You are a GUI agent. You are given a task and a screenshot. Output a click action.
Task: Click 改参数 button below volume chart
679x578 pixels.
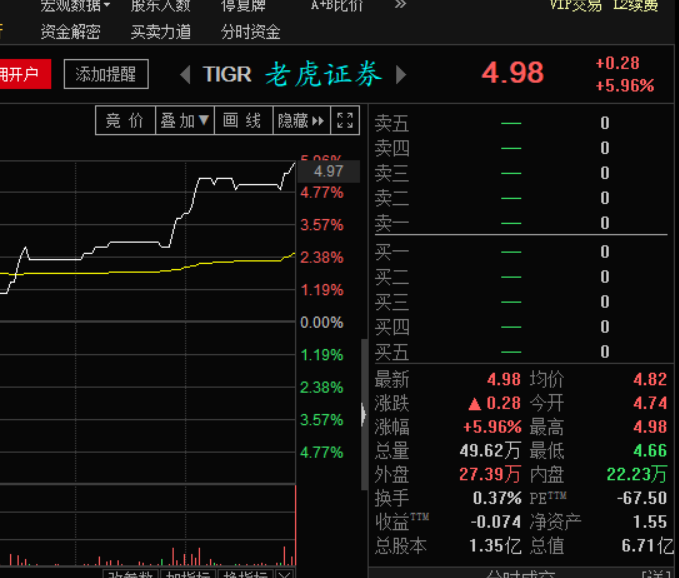click(x=130, y=575)
